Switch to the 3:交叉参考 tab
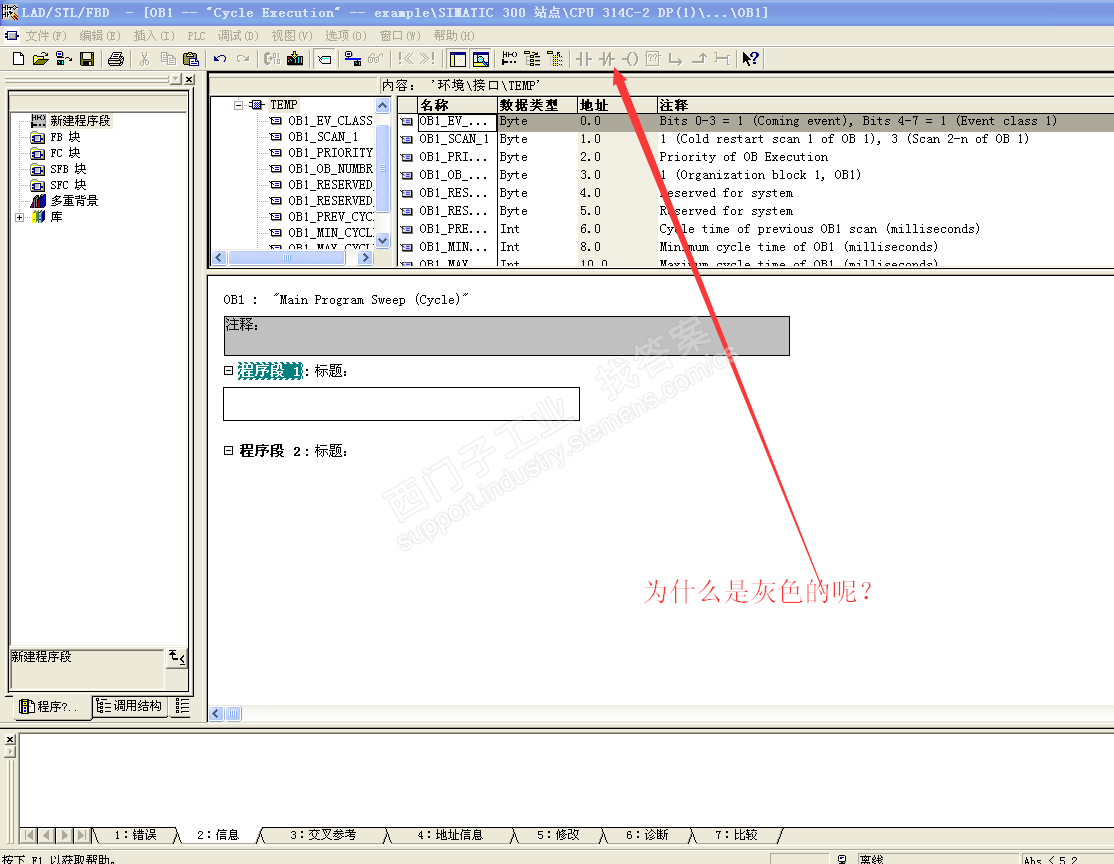Viewport: 1114px width, 864px height. tap(323, 835)
